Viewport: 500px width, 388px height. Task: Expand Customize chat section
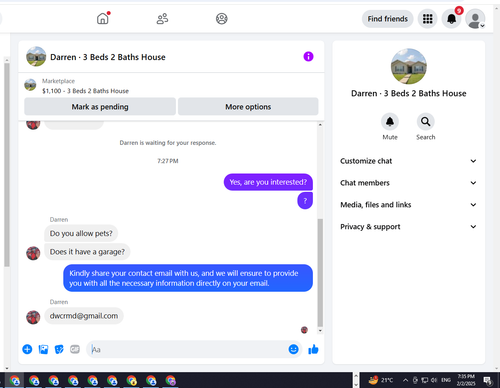(408, 161)
